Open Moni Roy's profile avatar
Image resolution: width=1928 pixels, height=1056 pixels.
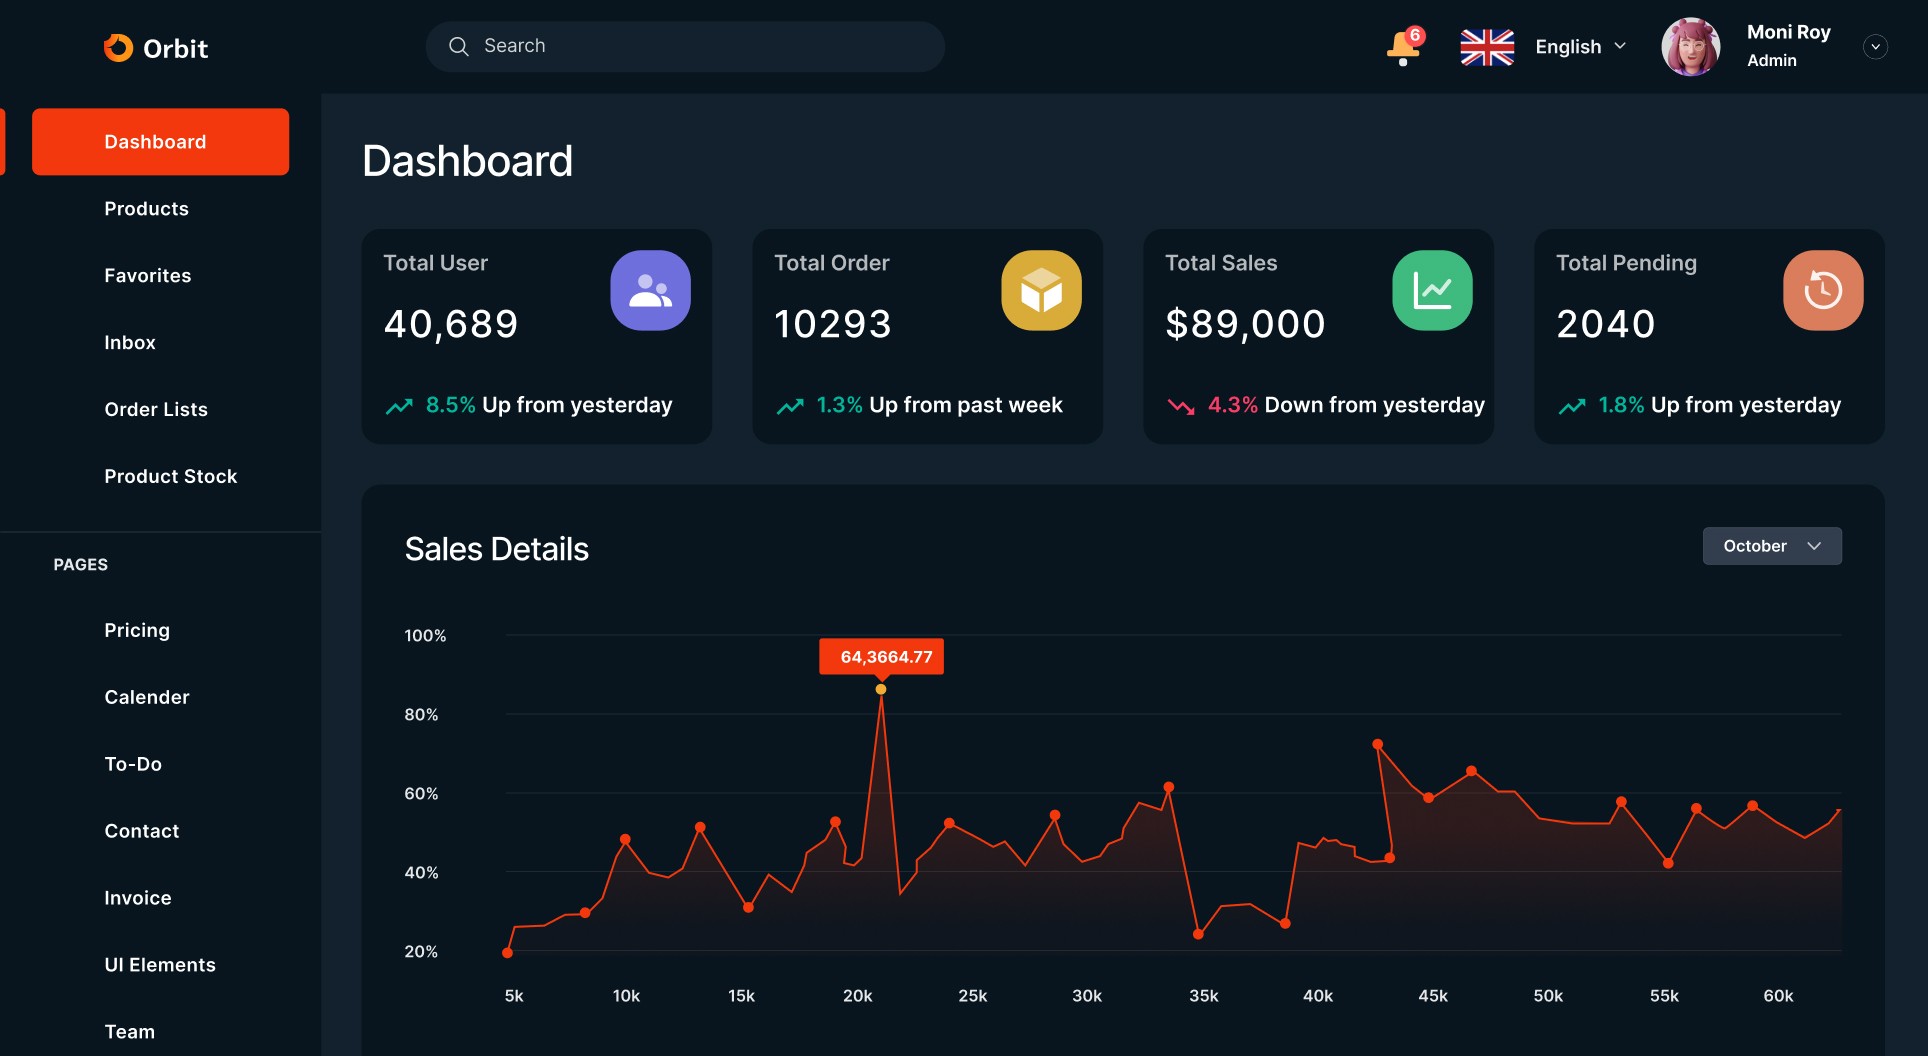coord(1690,47)
